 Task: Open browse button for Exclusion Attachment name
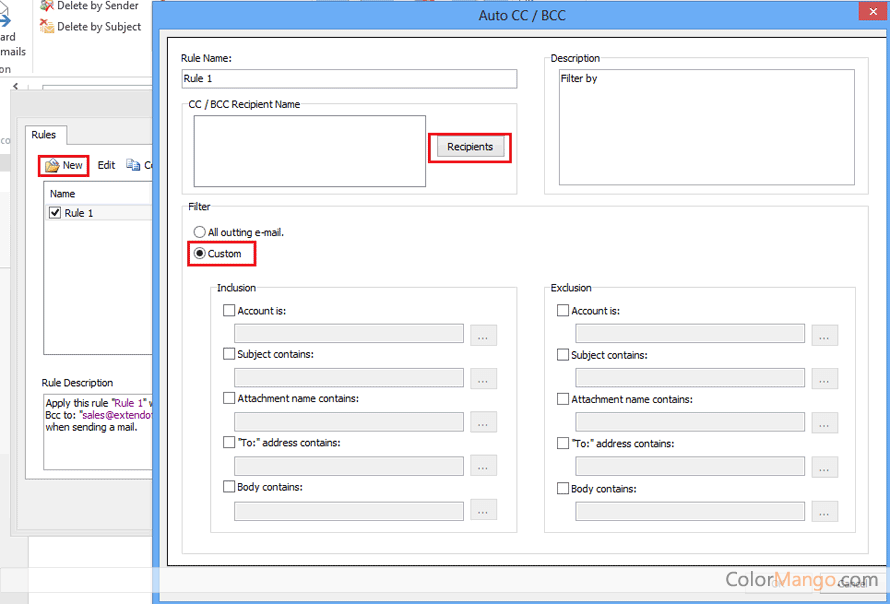pyautogui.click(x=824, y=423)
